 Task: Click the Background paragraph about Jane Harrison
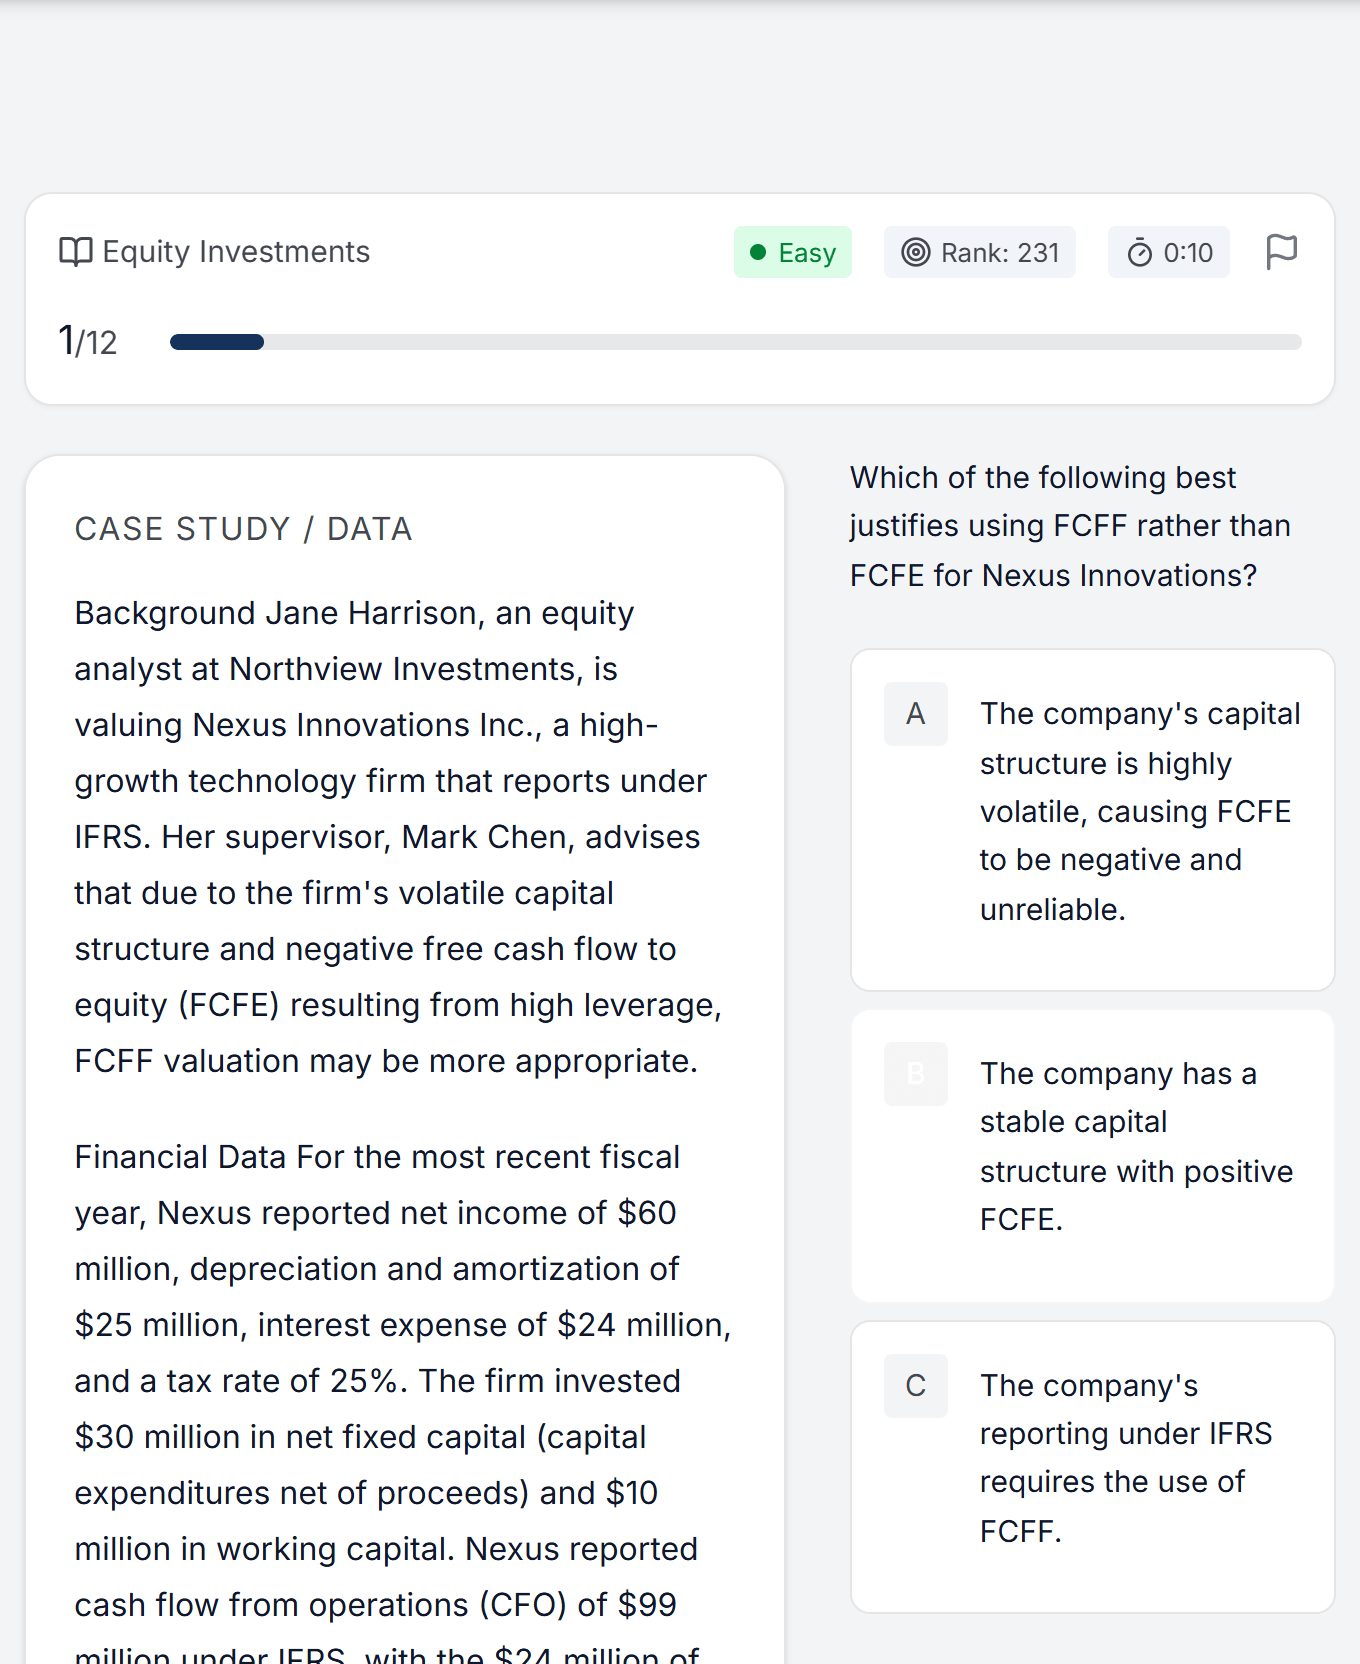pyautogui.click(x=398, y=837)
